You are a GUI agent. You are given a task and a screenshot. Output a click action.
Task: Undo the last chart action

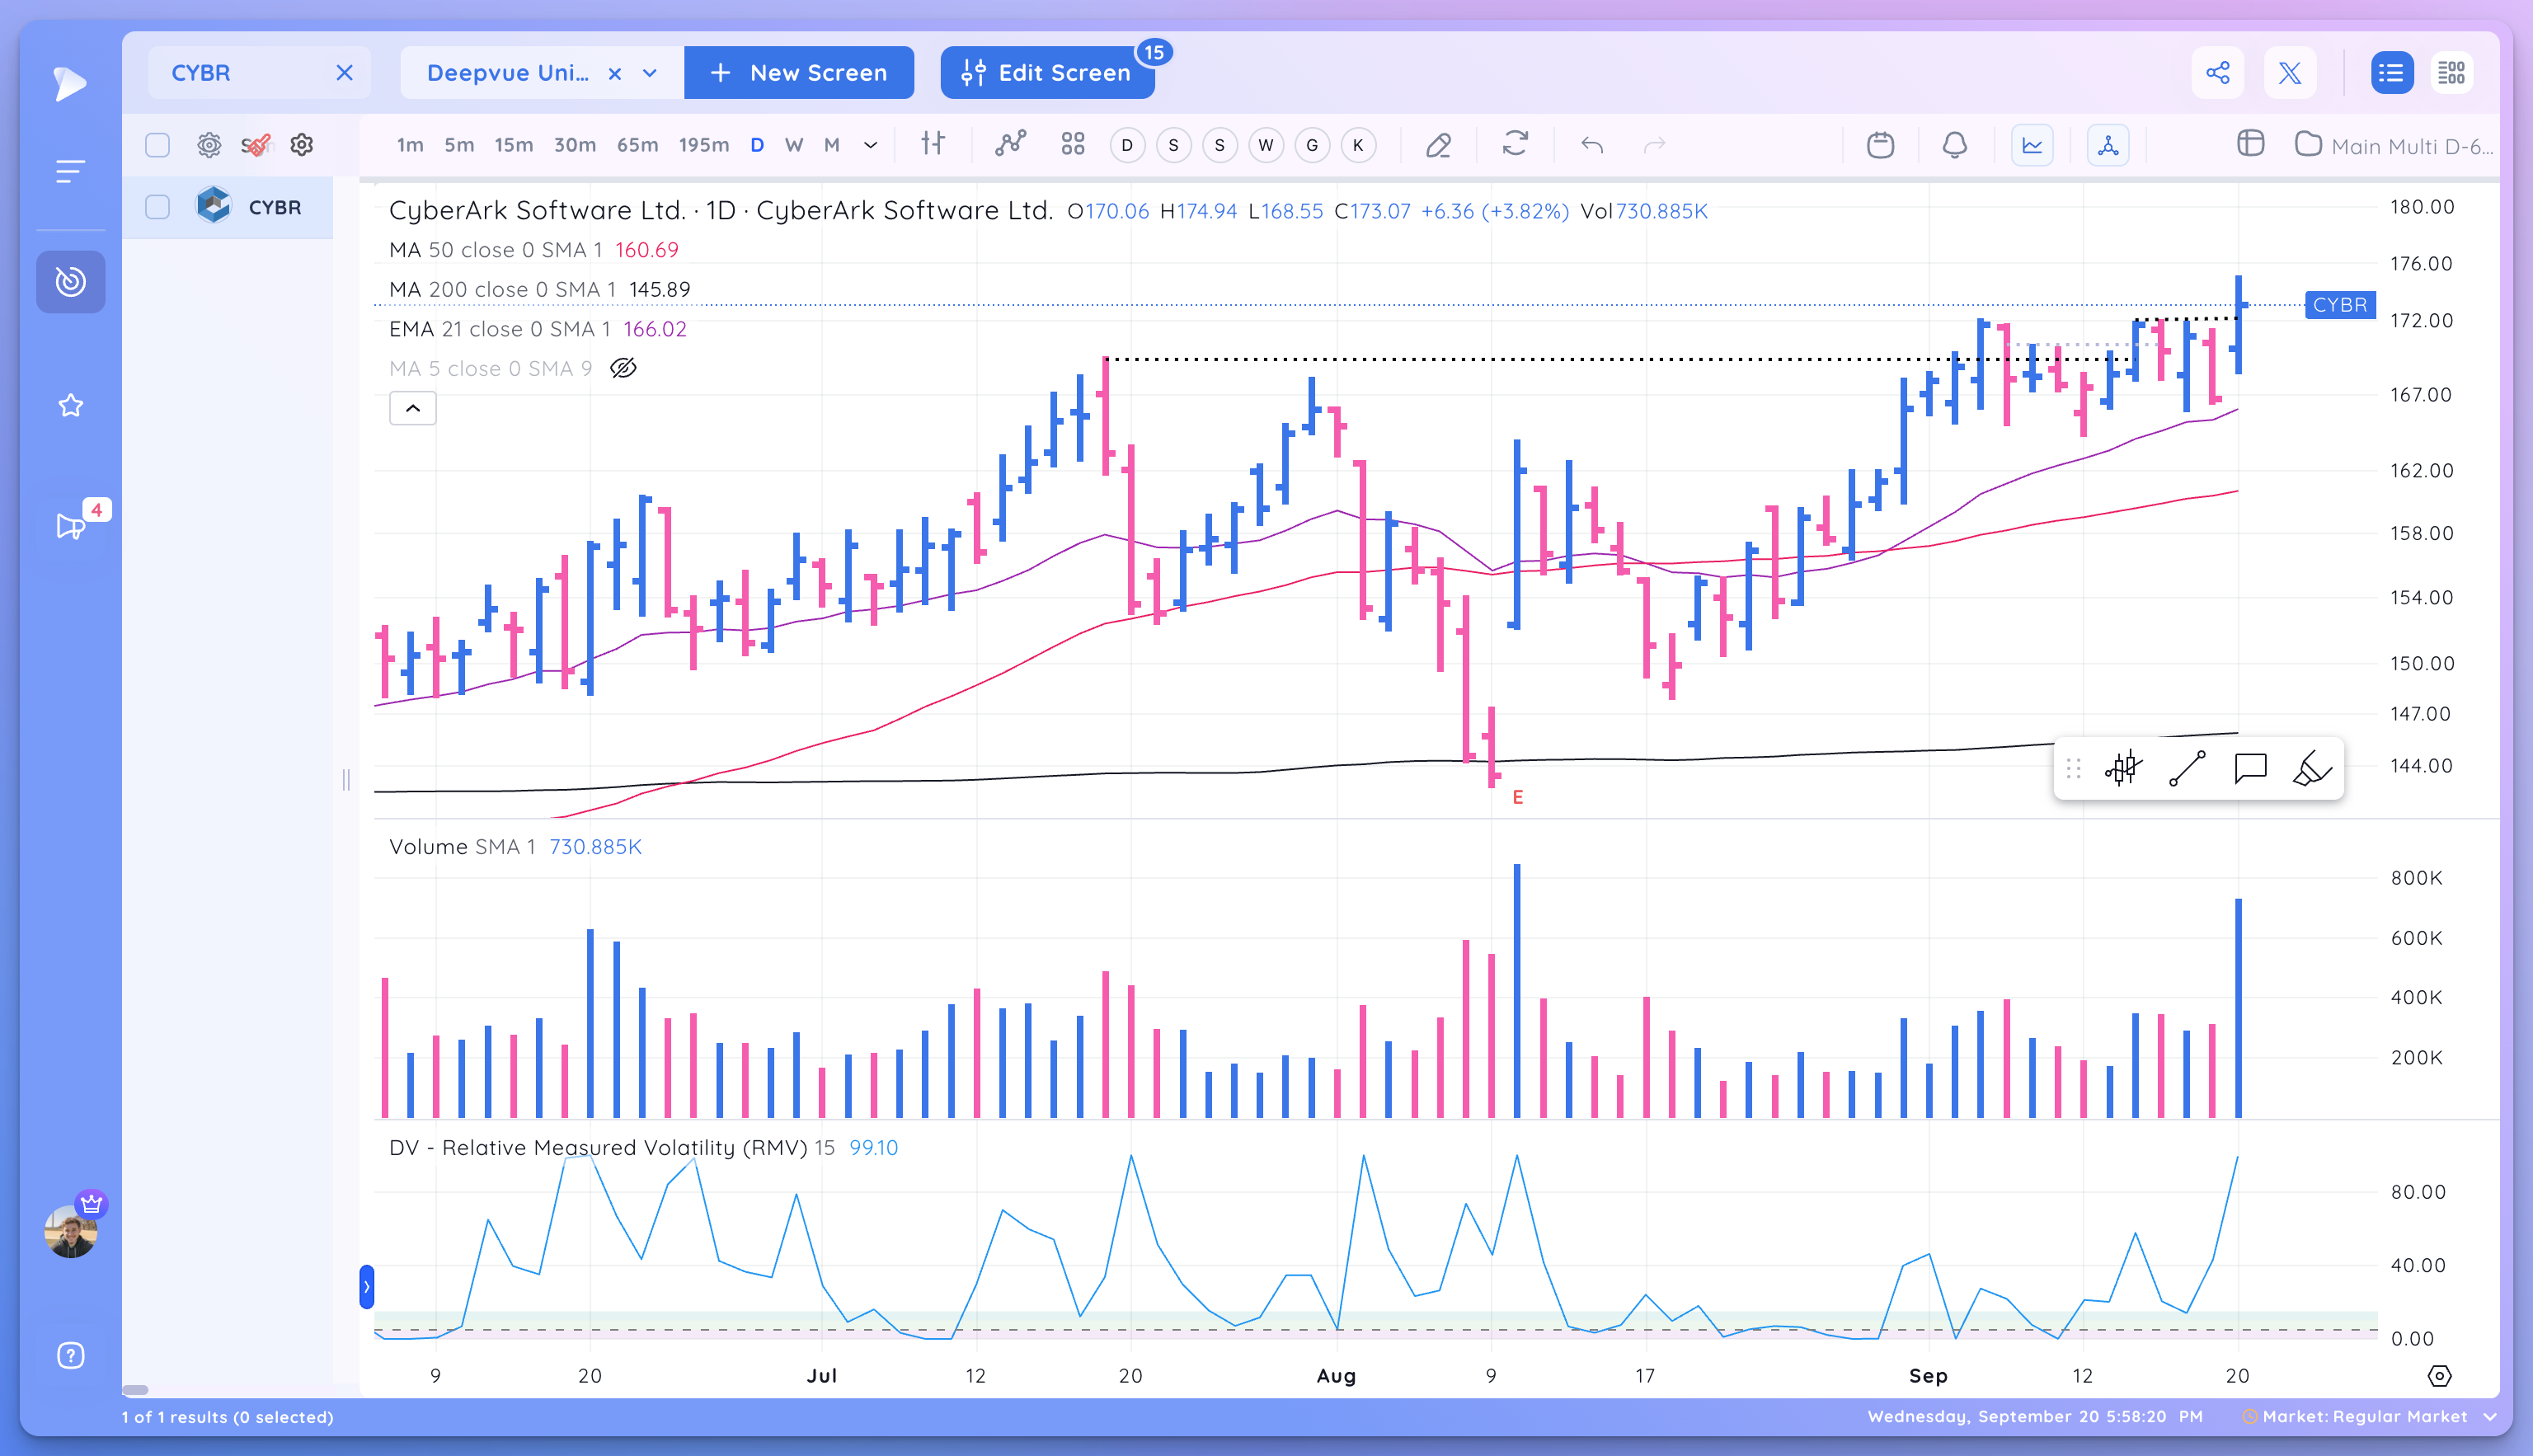pos(1592,145)
